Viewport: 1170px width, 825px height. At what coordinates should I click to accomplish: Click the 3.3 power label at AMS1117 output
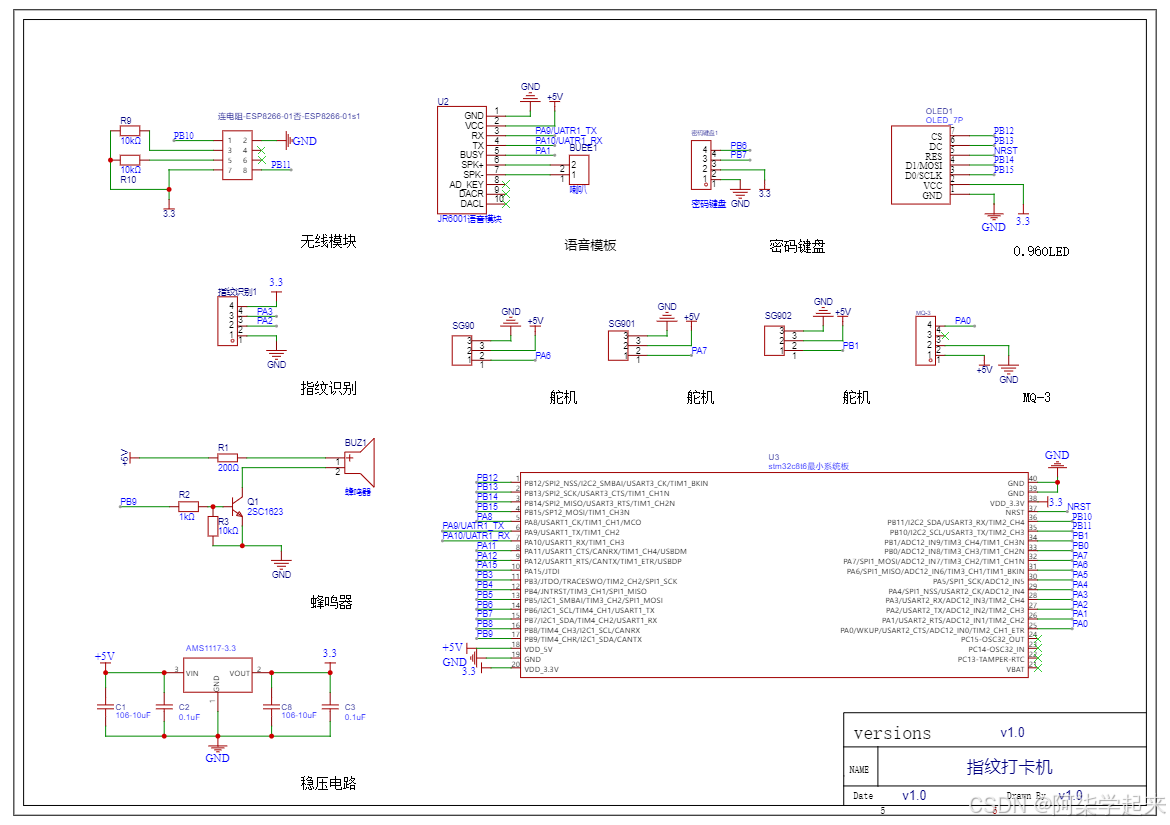[x=330, y=653]
